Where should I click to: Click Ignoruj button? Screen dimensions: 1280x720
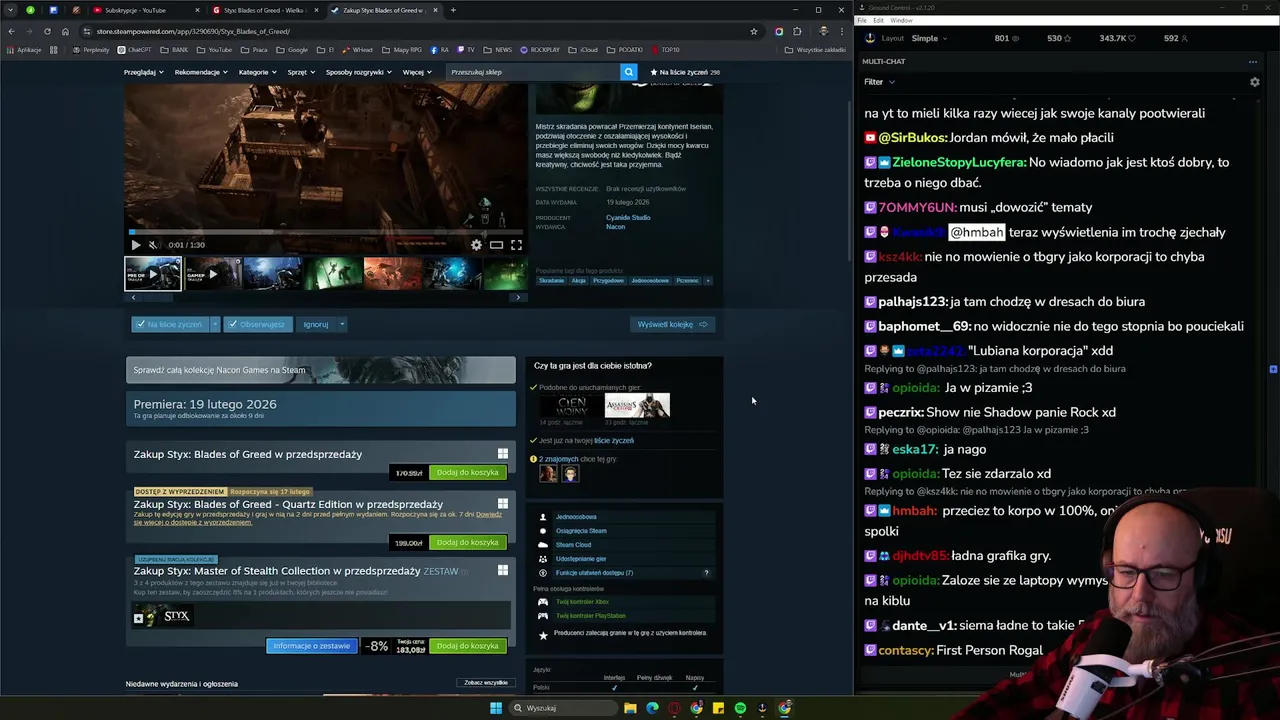pyautogui.click(x=316, y=324)
